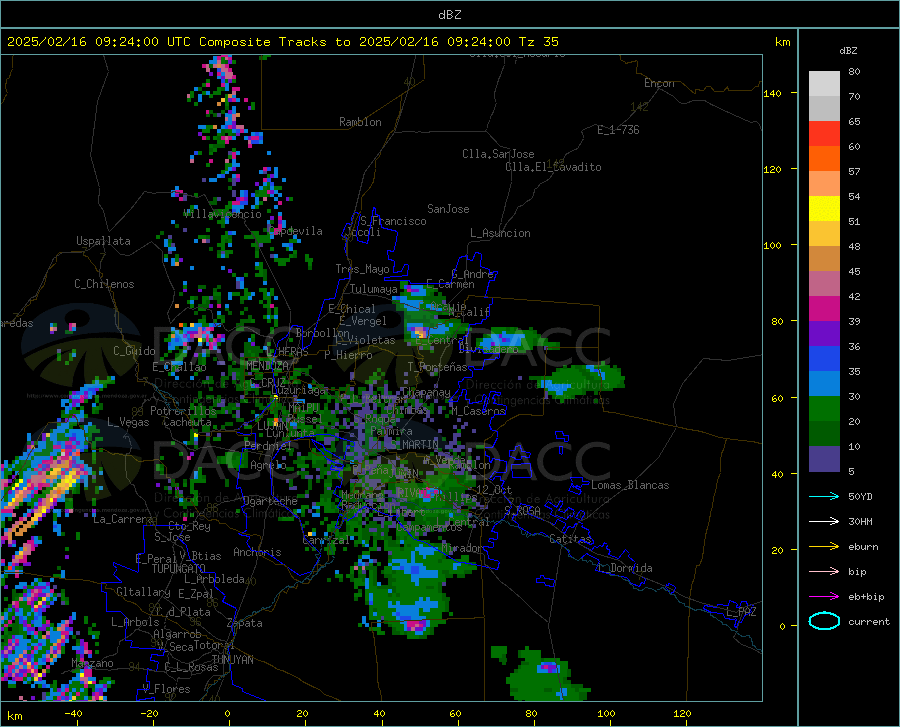Image resolution: width=900 pixels, height=727 pixels.
Task: Click the Villavicencio place label
Action: [223, 214]
